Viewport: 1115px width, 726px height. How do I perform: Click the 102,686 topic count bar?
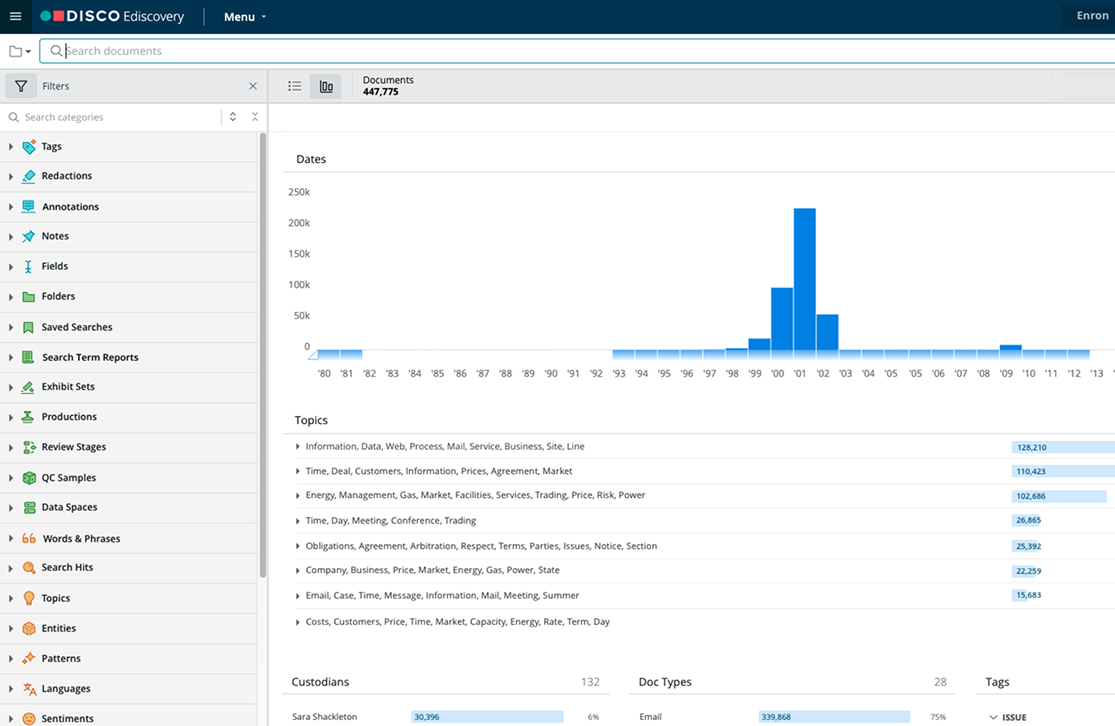pyautogui.click(x=1059, y=496)
